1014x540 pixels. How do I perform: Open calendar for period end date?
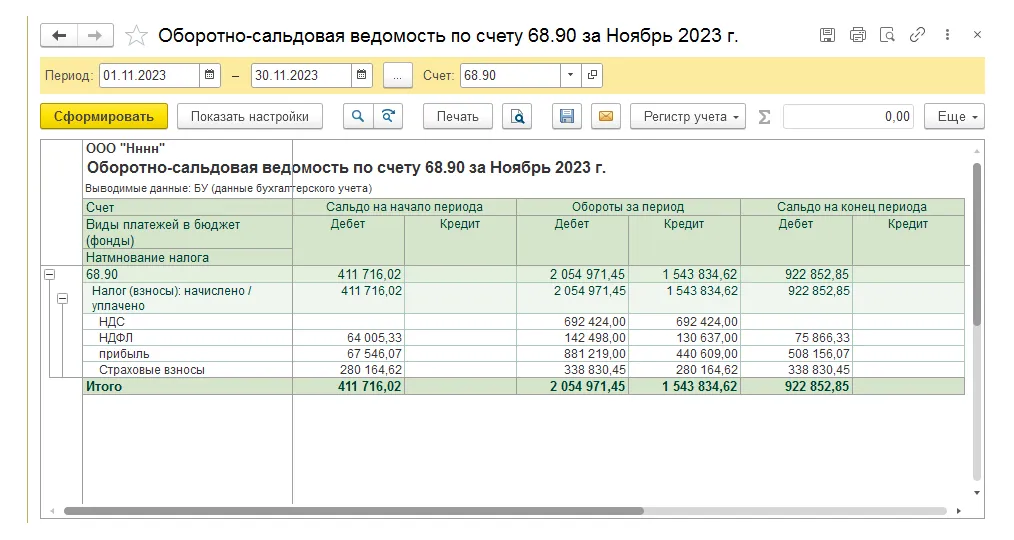click(x=362, y=75)
